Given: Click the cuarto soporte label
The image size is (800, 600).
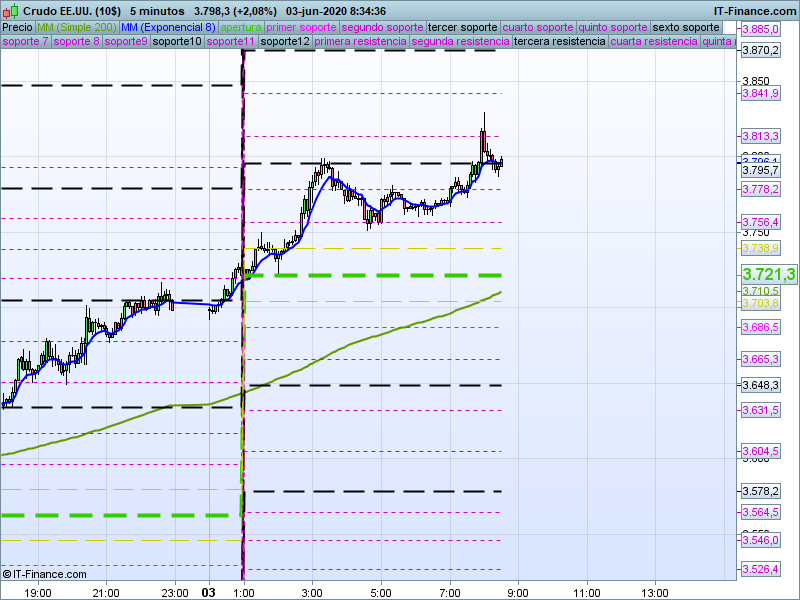Looking at the screenshot, I should tap(538, 27).
